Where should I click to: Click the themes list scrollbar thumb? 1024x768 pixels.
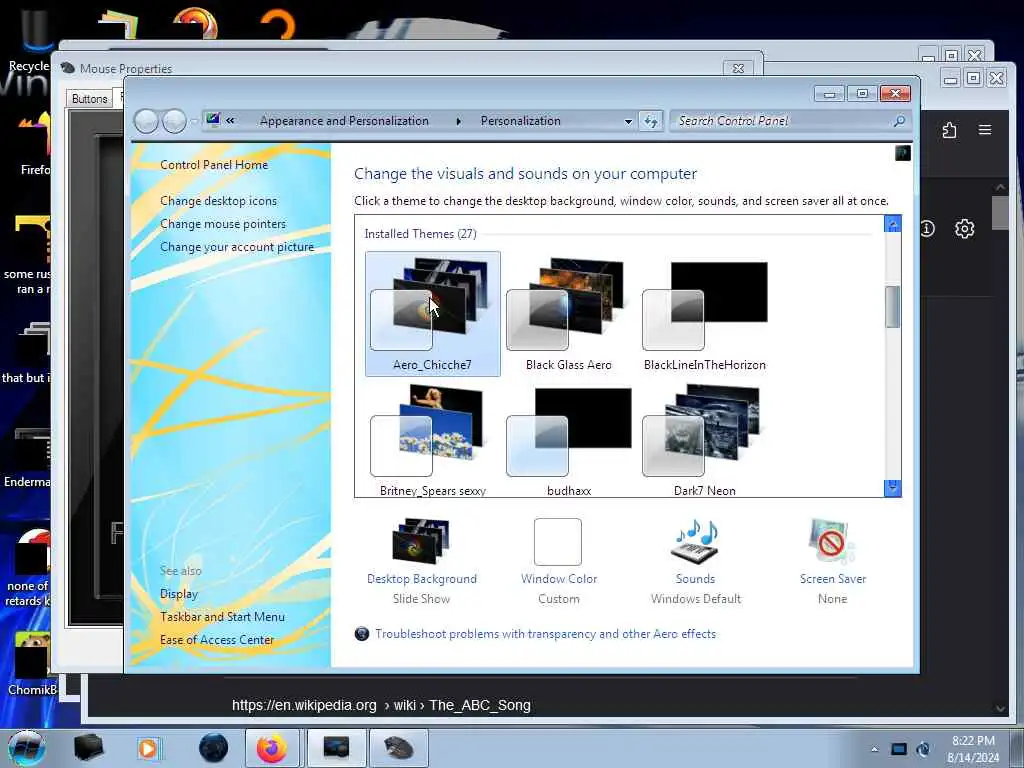pyautogui.click(x=893, y=306)
